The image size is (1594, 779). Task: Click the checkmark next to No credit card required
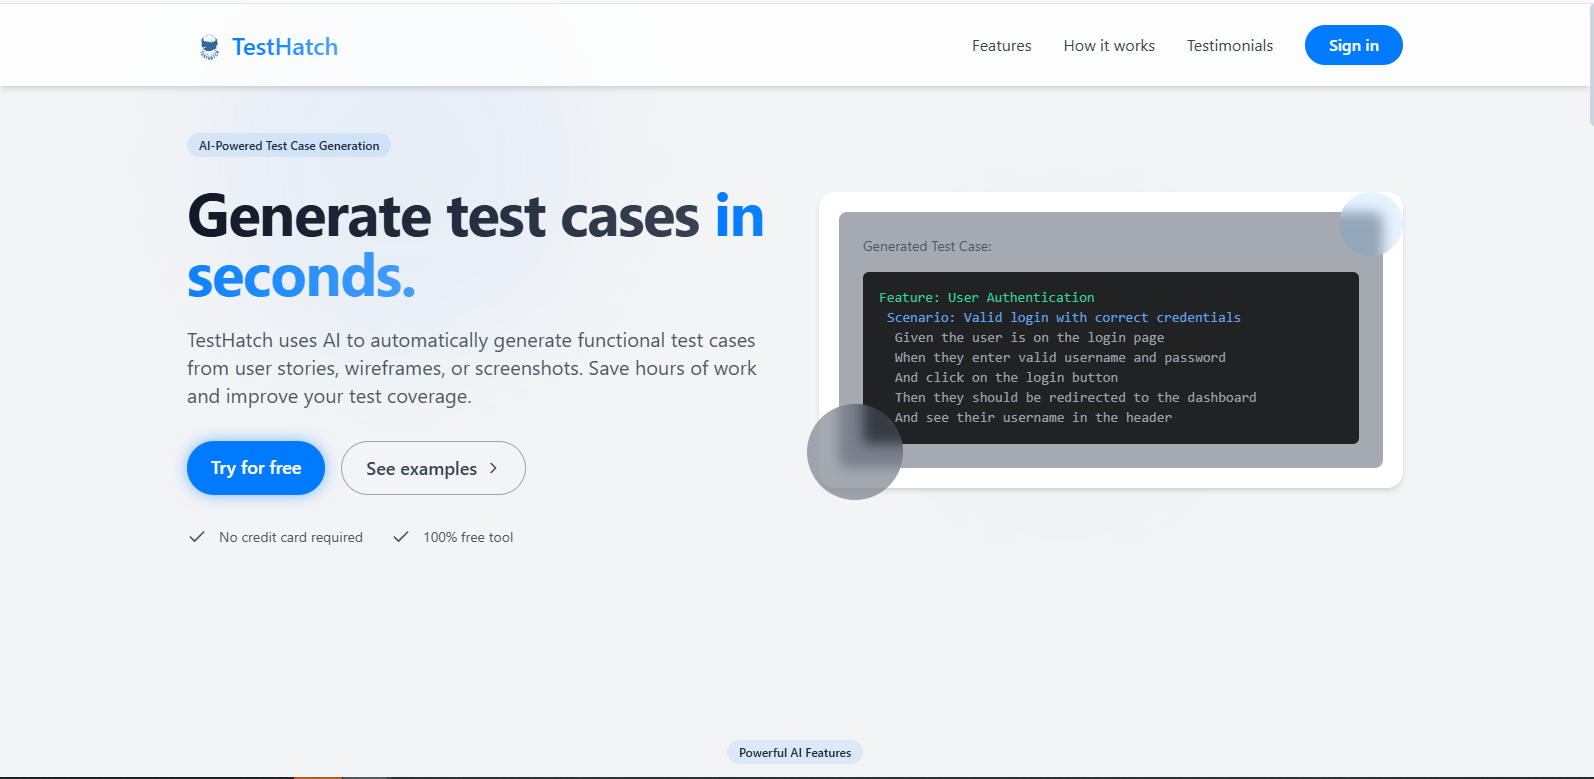point(197,537)
